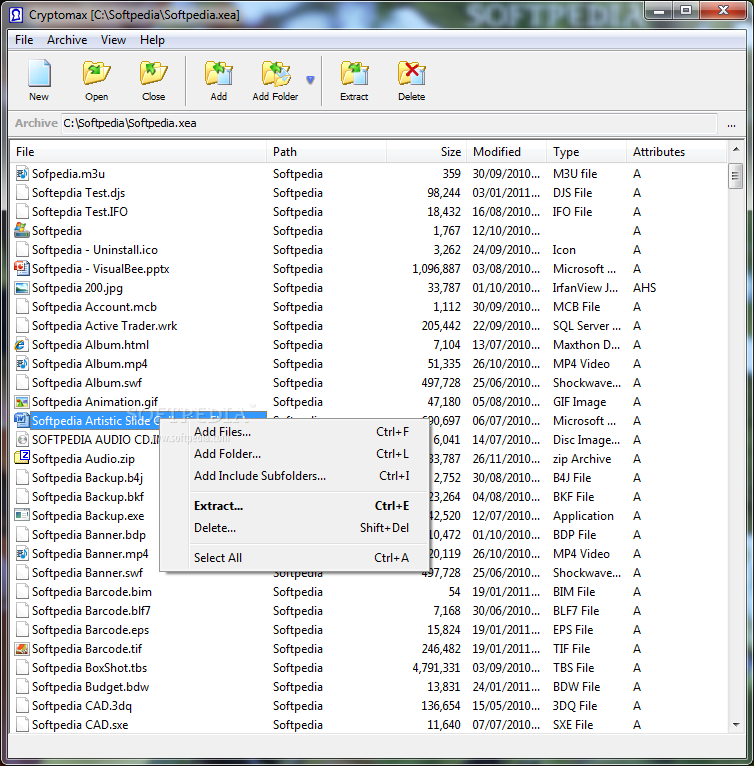
Task: Open the Archive menu
Action: (x=67, y=40)
